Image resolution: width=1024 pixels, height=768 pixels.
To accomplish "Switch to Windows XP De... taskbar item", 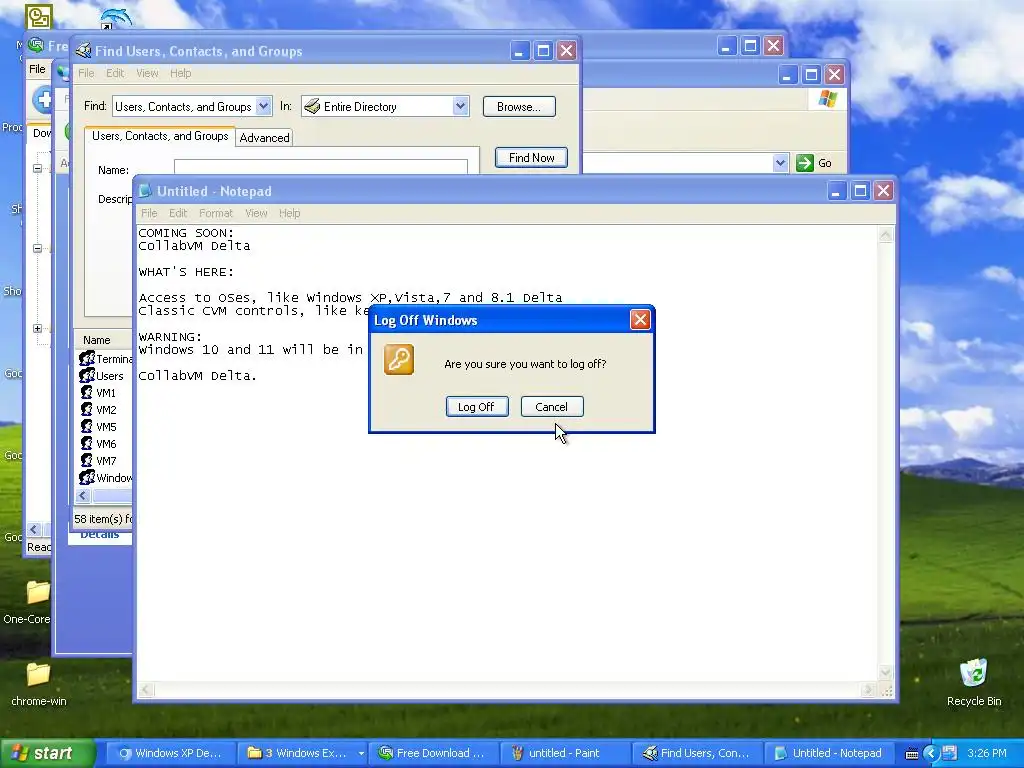I will pyautogui.click(x=170, y=753).
